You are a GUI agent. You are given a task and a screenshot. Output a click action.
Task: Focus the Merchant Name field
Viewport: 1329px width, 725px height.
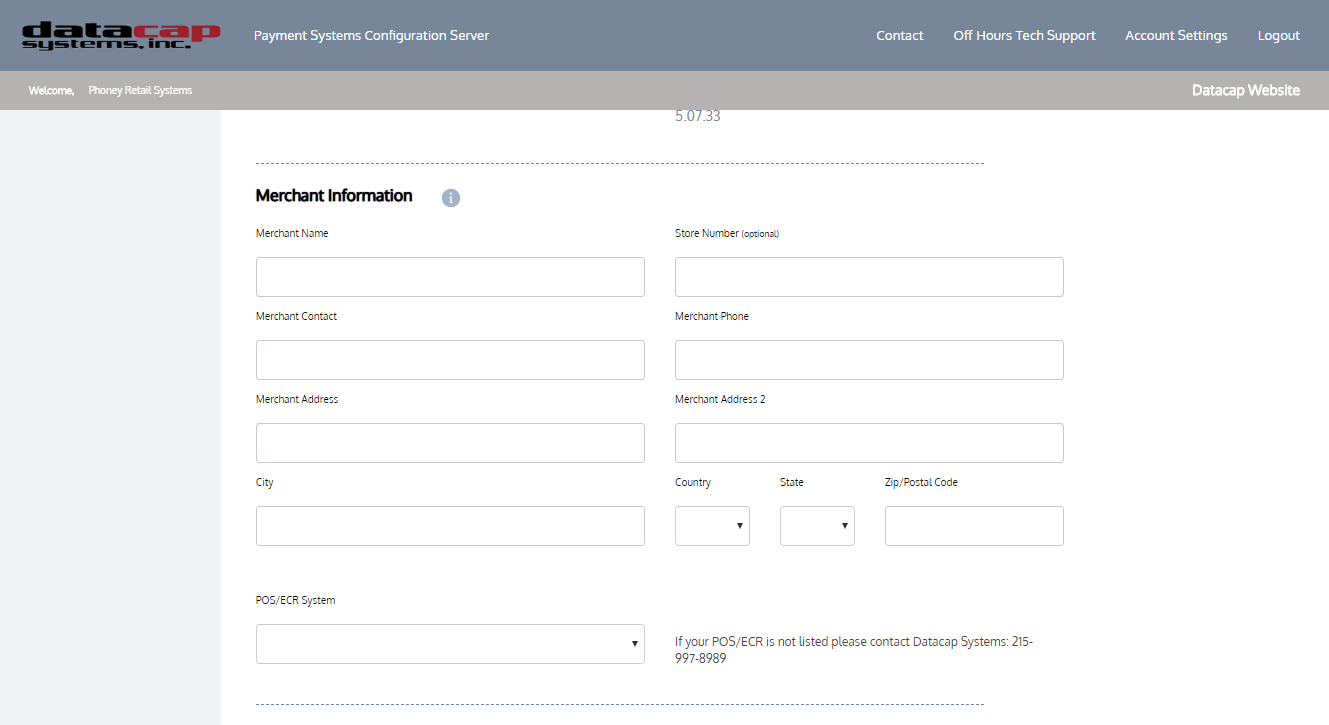[x=450, y=277]
